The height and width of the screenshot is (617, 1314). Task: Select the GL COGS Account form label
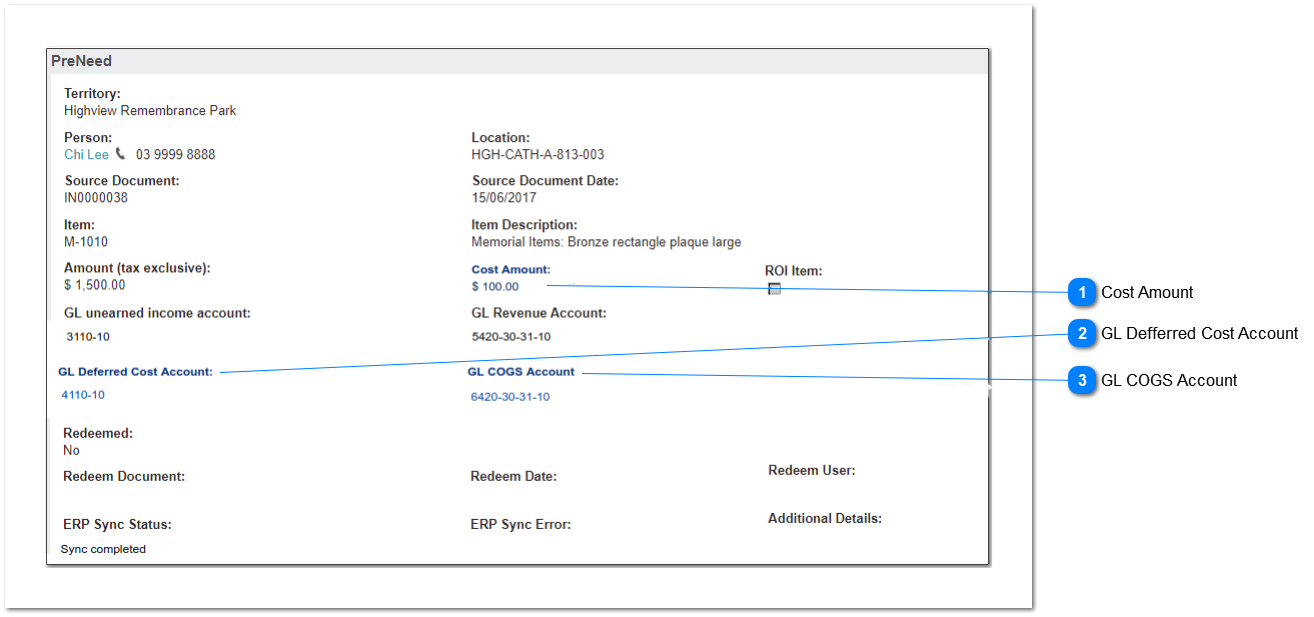coord(521,372)
